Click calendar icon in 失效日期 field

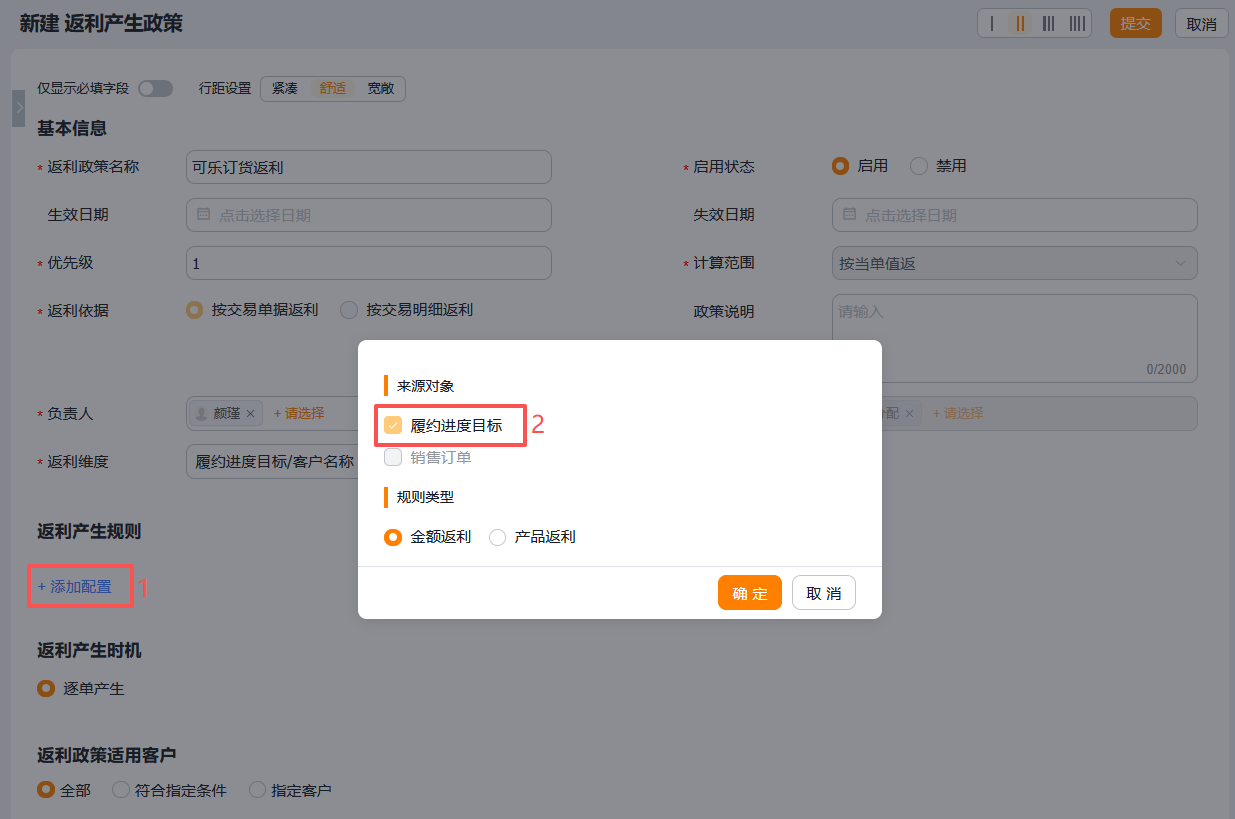[x=850, y=214]
